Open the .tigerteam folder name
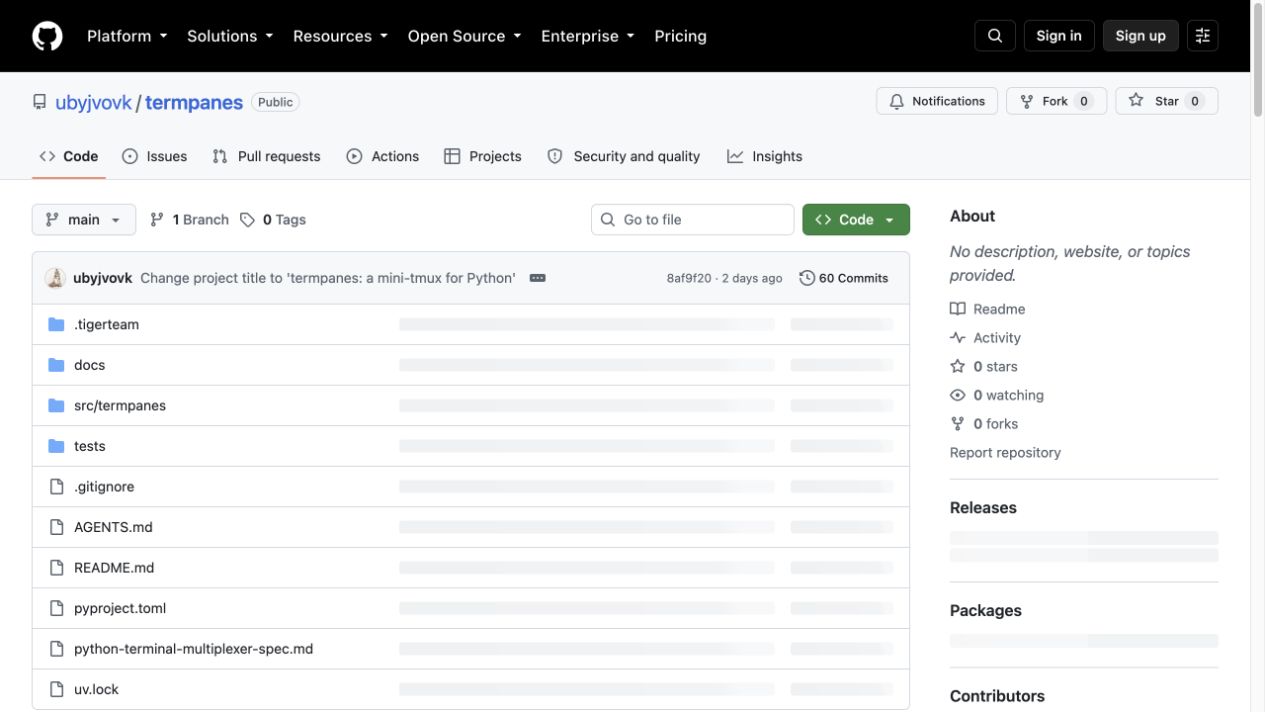The height and width of the screenshot is (712, 1265). click(x=107, y=324)
